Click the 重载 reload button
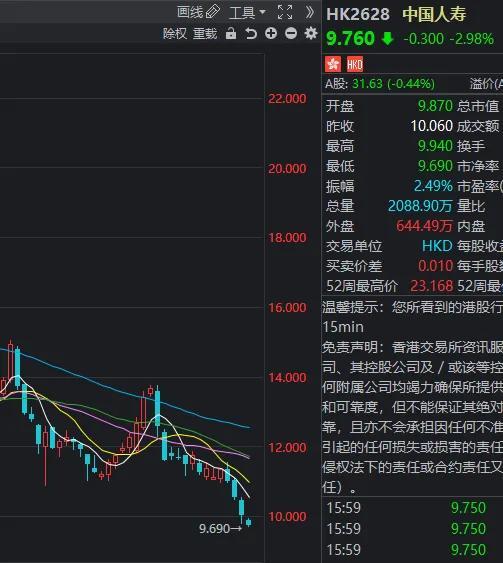The width and height of the screenshot is (503, 563). (205, 34)
